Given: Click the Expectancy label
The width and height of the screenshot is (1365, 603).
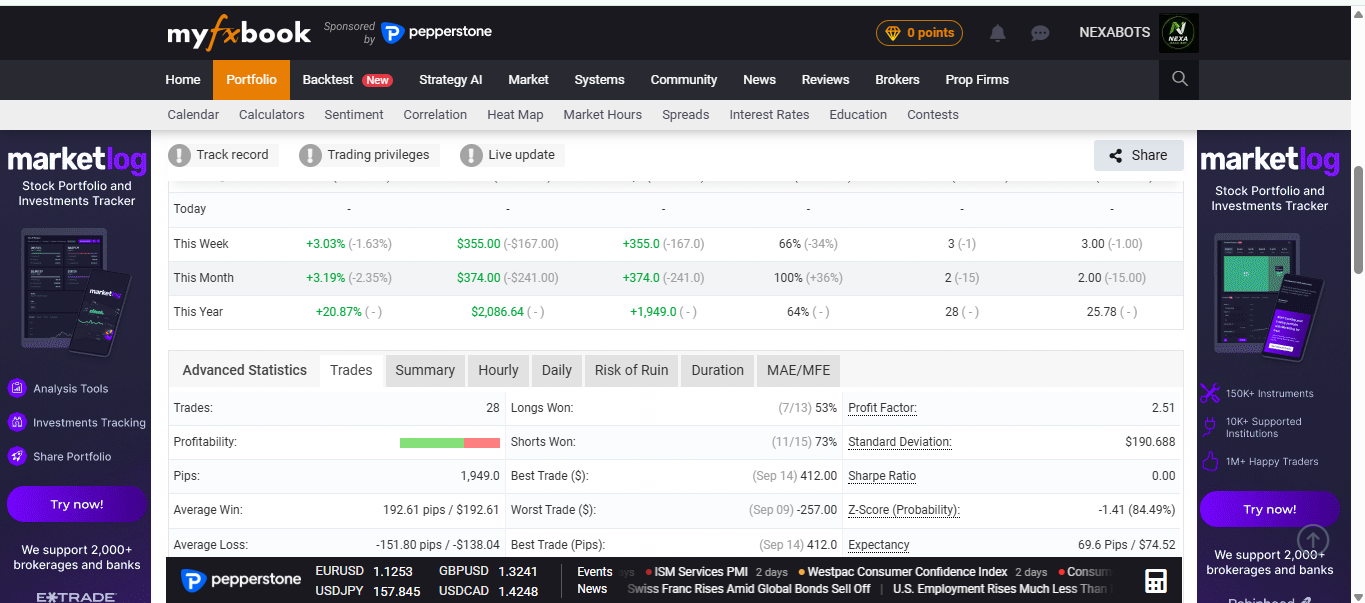Looking at the screenshot, I should 879,545.
